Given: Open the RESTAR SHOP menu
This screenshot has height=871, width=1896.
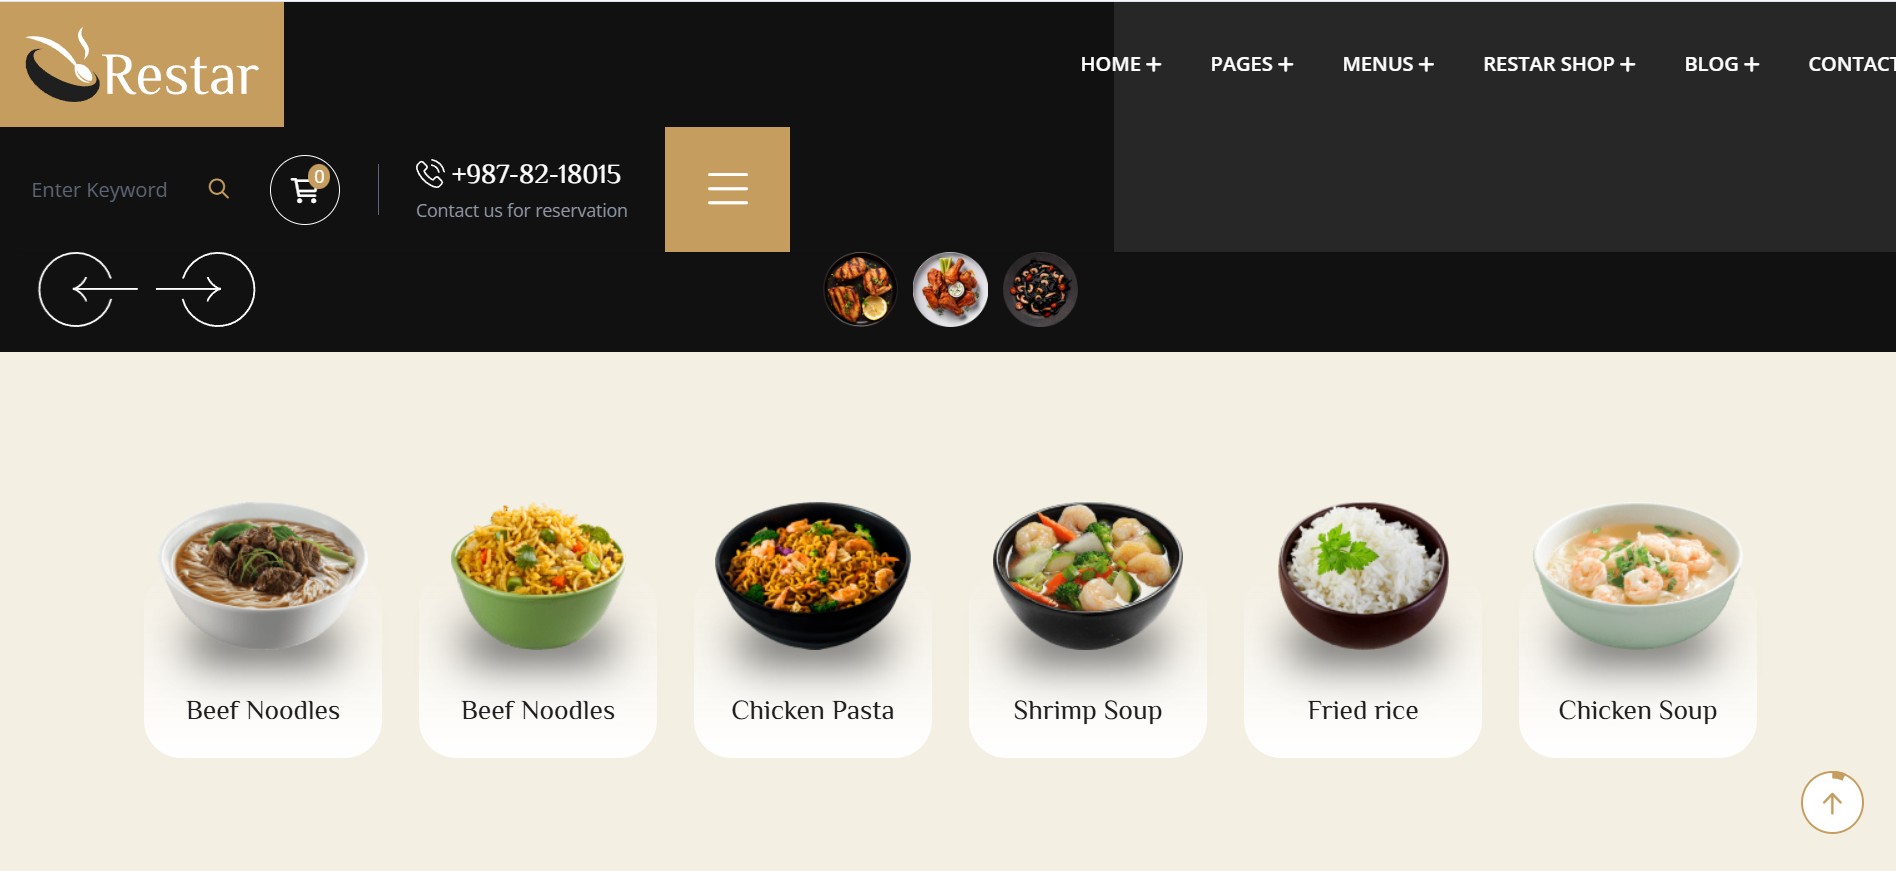Looking at the screenshot, I should 1559,64.
